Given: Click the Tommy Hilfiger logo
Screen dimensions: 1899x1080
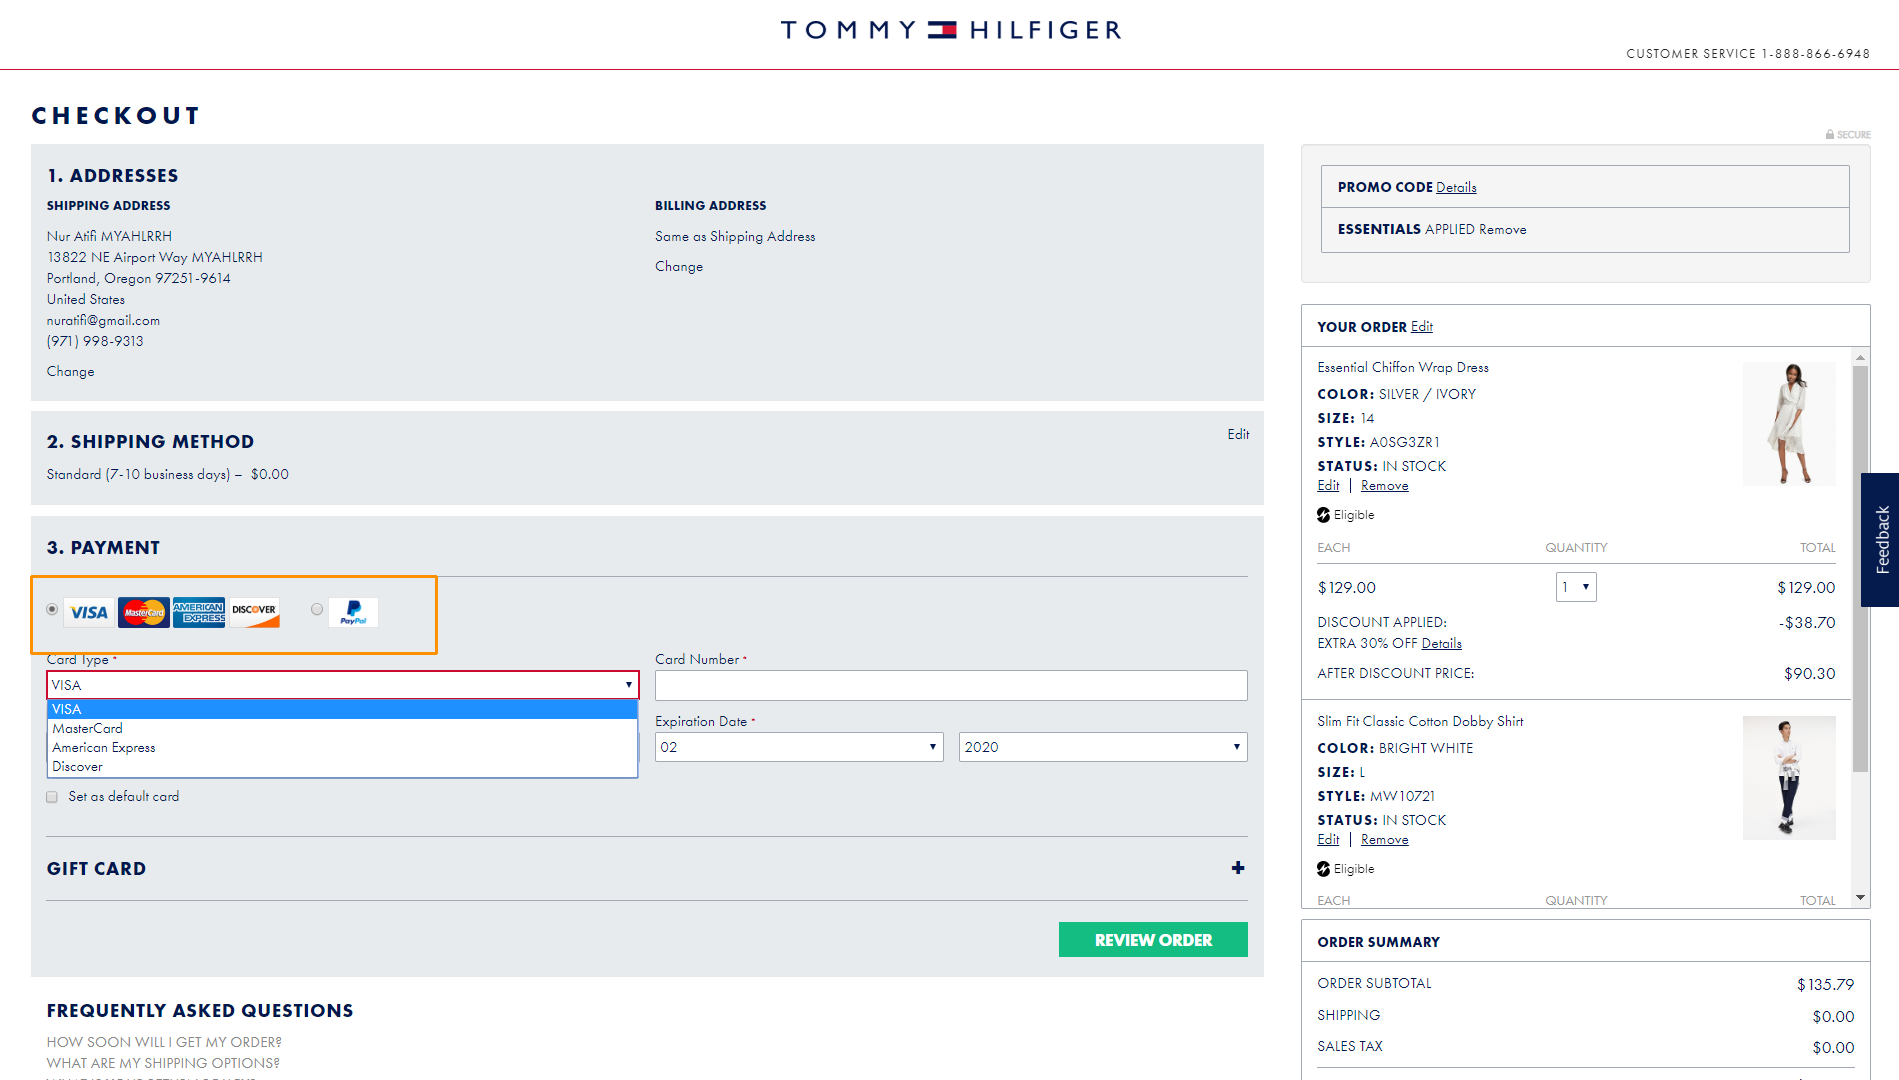Looking at the screenshot, I should [x=950, y=30].
